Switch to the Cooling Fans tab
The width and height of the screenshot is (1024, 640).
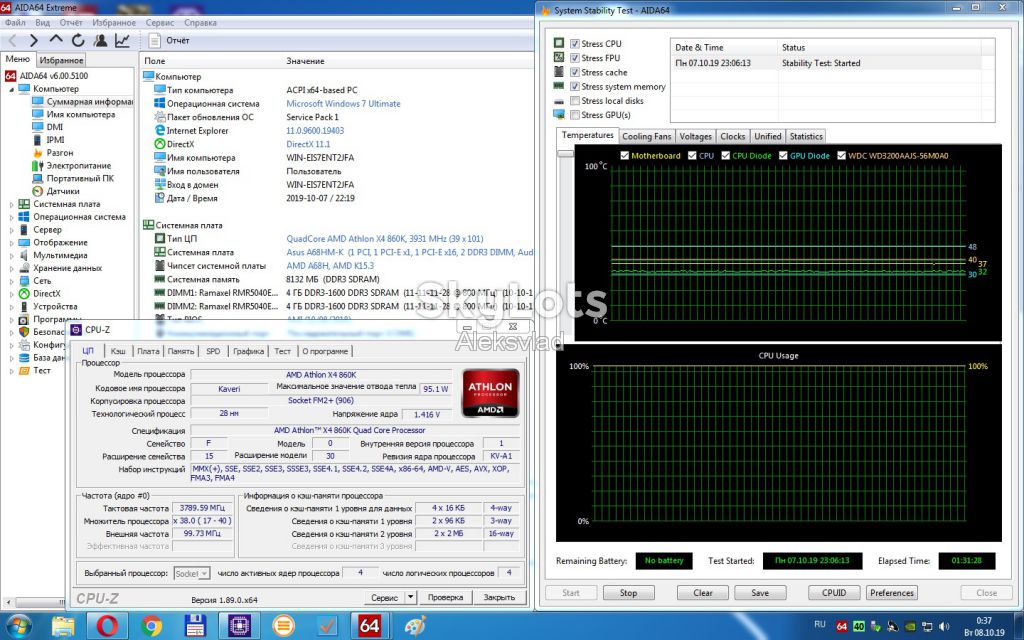click(x=646, y=136)
